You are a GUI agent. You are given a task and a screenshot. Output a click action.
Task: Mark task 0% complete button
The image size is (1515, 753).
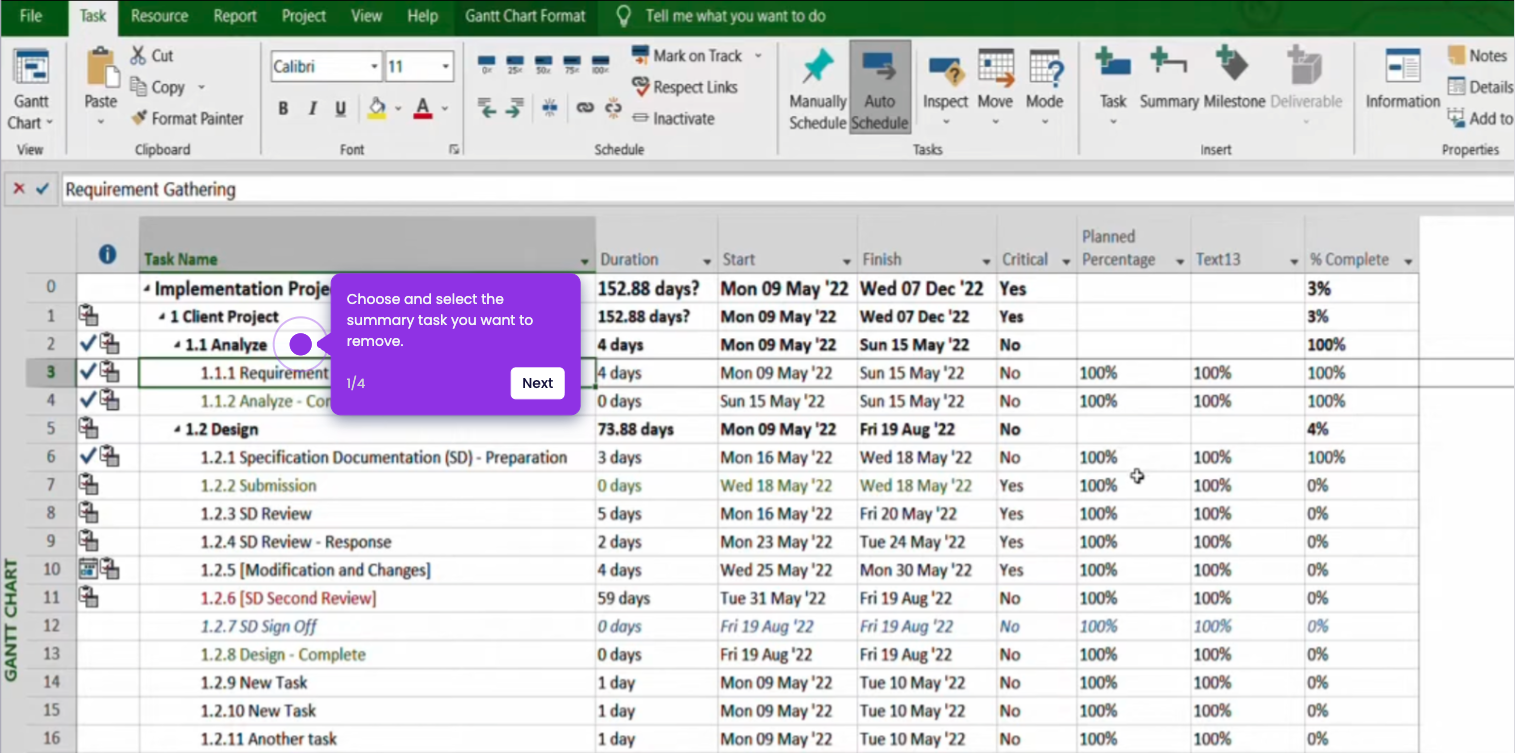[487, 64]
